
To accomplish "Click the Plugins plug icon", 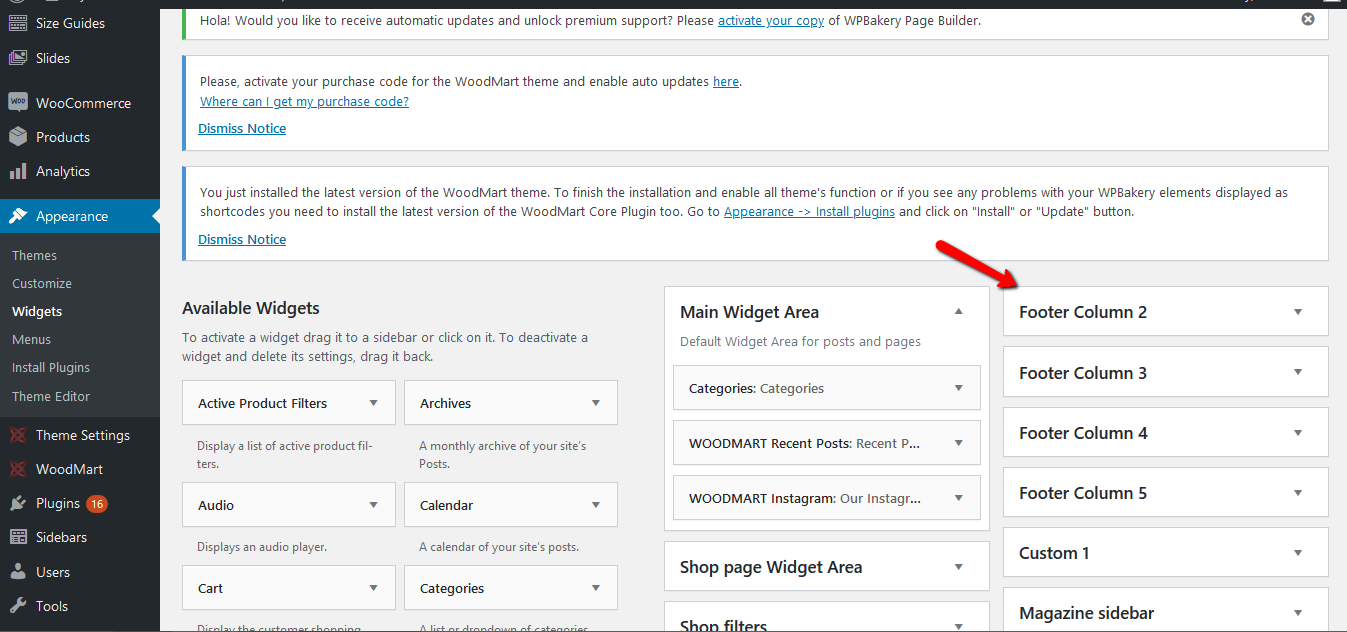I will pos(18,503).
